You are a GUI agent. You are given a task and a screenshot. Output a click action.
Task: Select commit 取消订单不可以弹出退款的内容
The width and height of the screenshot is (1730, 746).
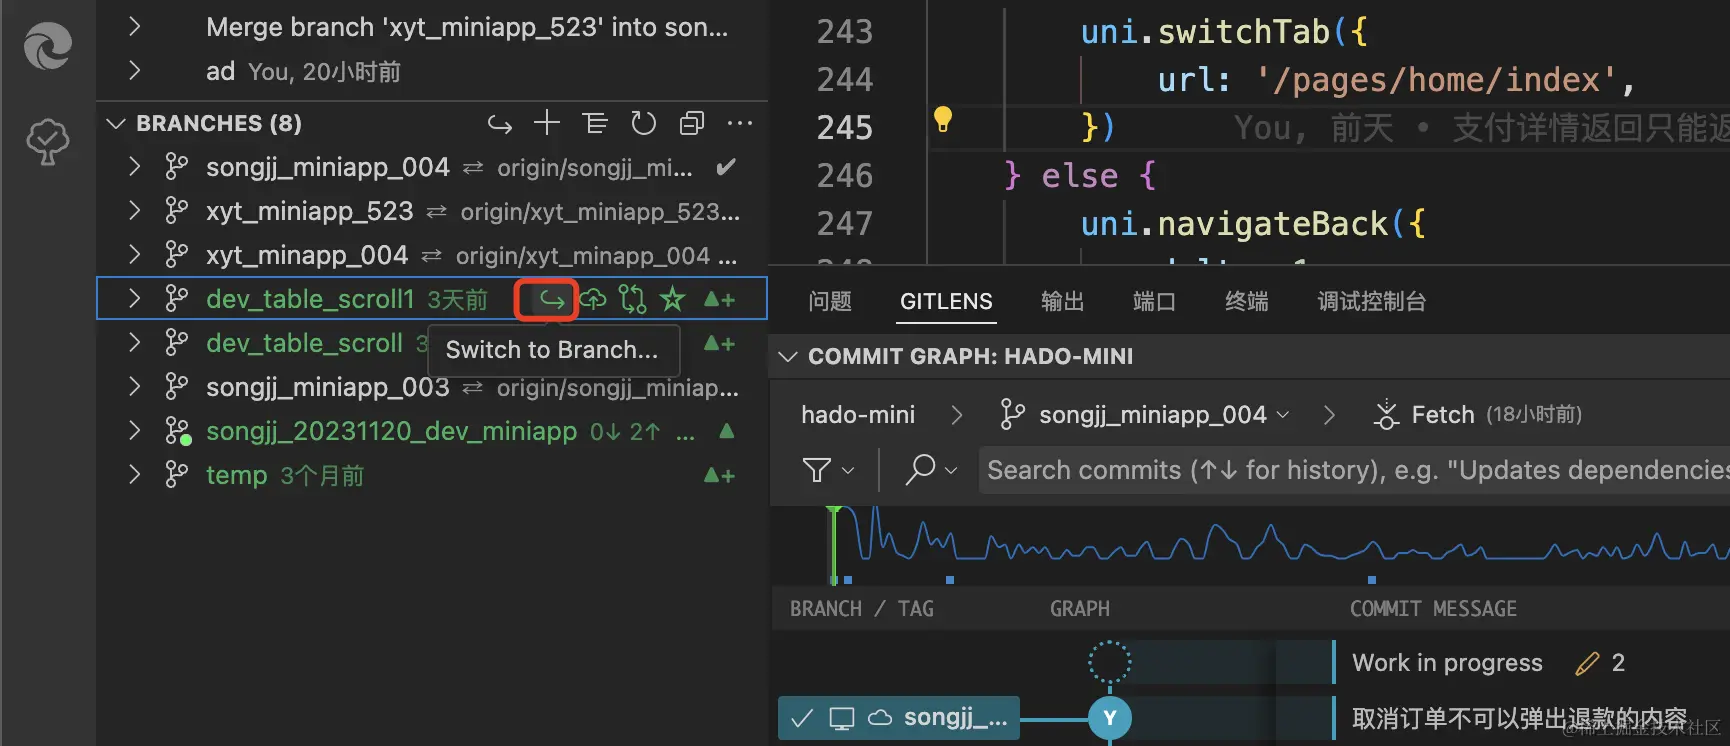point(1519,719)
